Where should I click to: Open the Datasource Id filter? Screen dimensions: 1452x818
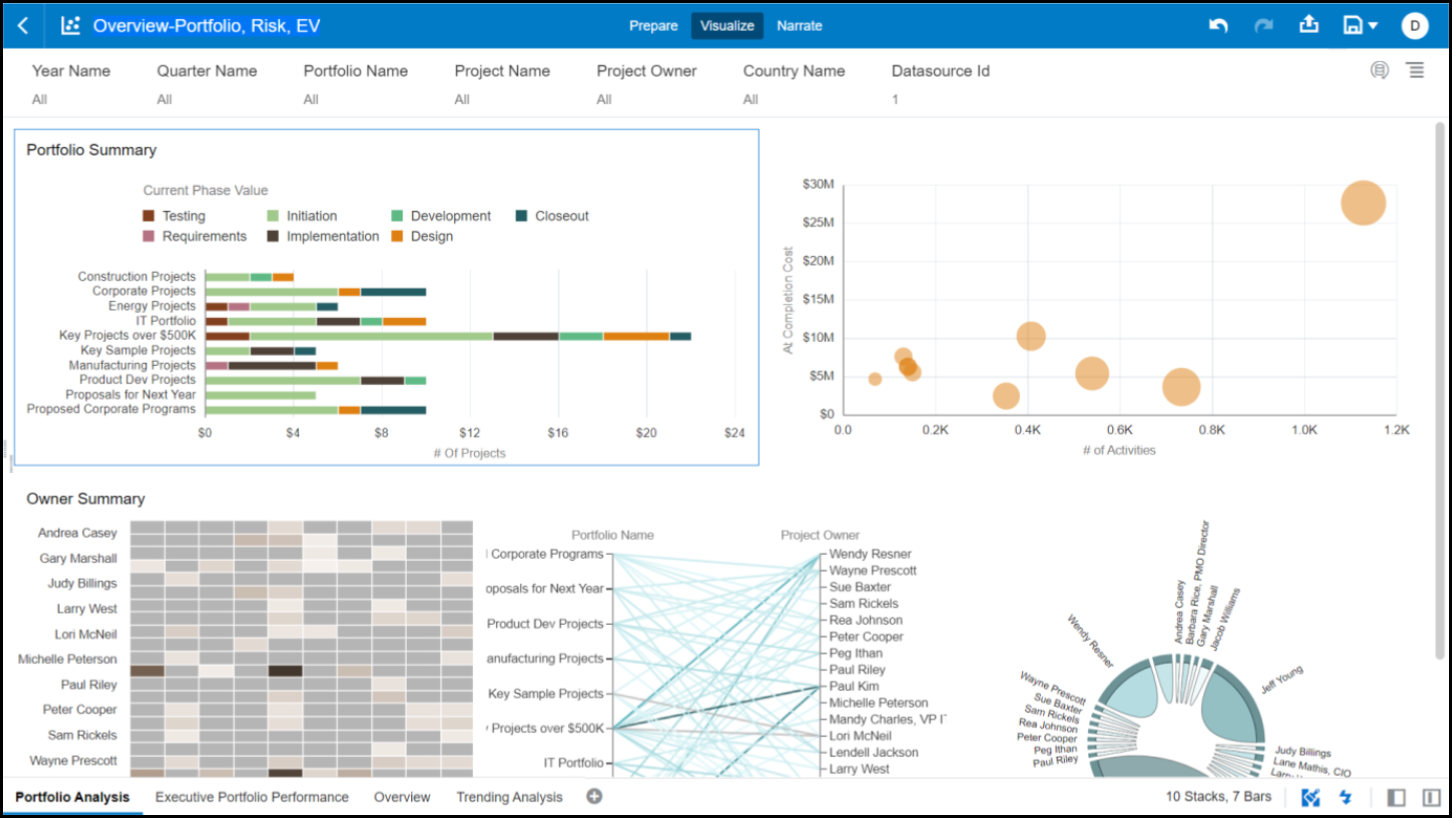[x=941, y=84]
